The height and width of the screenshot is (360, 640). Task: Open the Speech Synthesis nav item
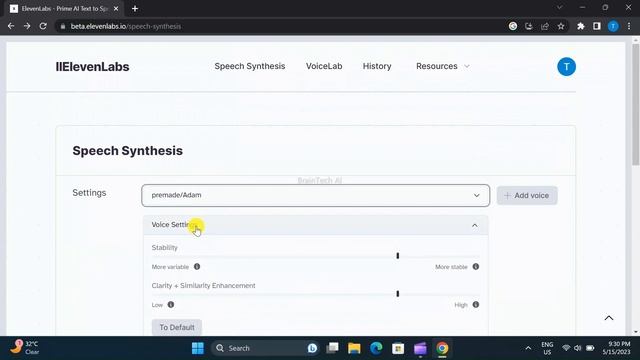(x=250, y=66)
